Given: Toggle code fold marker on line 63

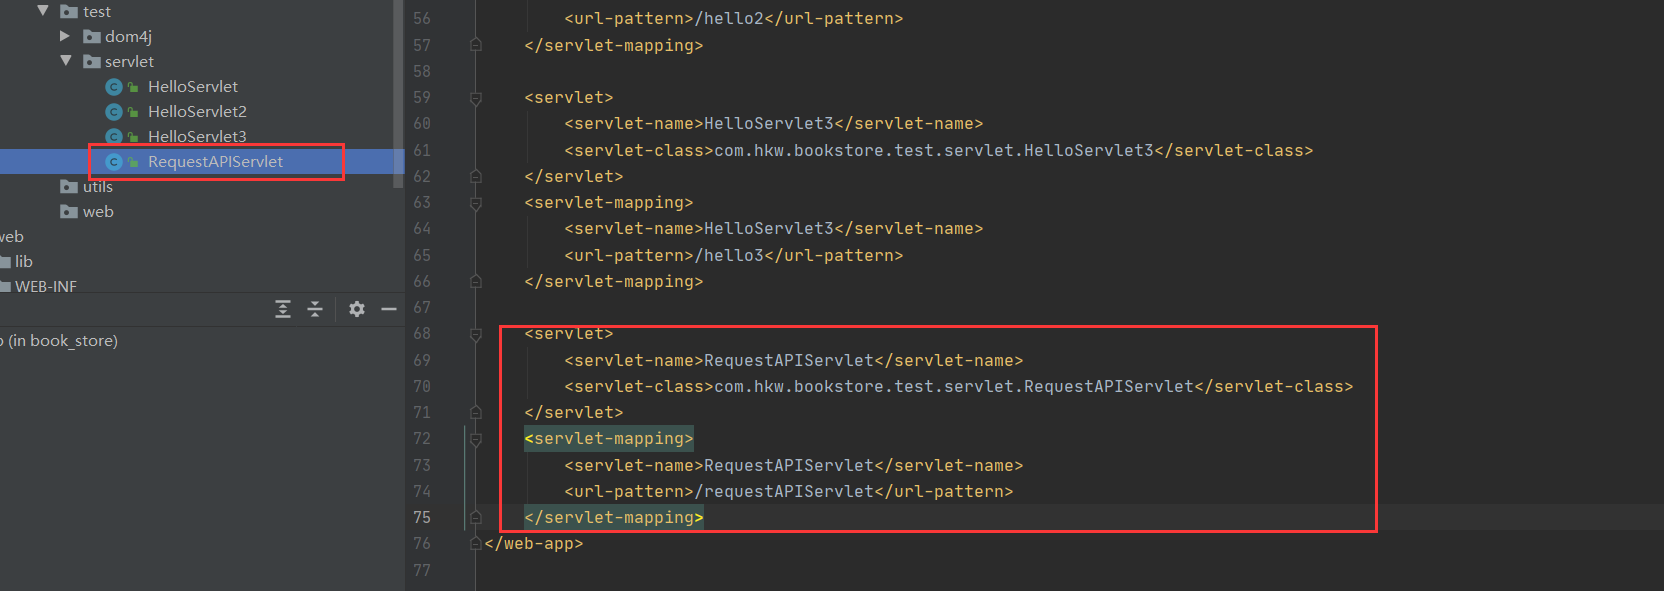Looking at the screenshot, I should click(476, 203).
